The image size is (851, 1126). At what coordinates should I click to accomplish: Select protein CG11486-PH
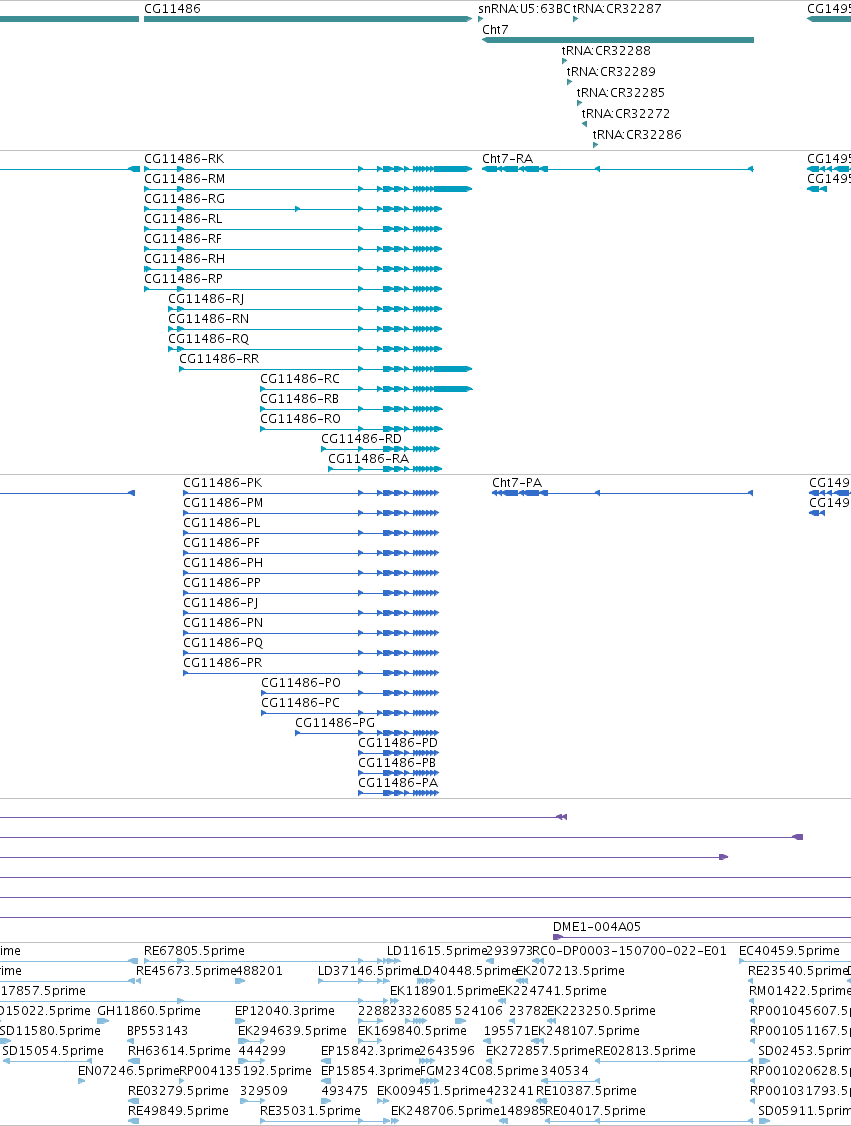point(223,563)
